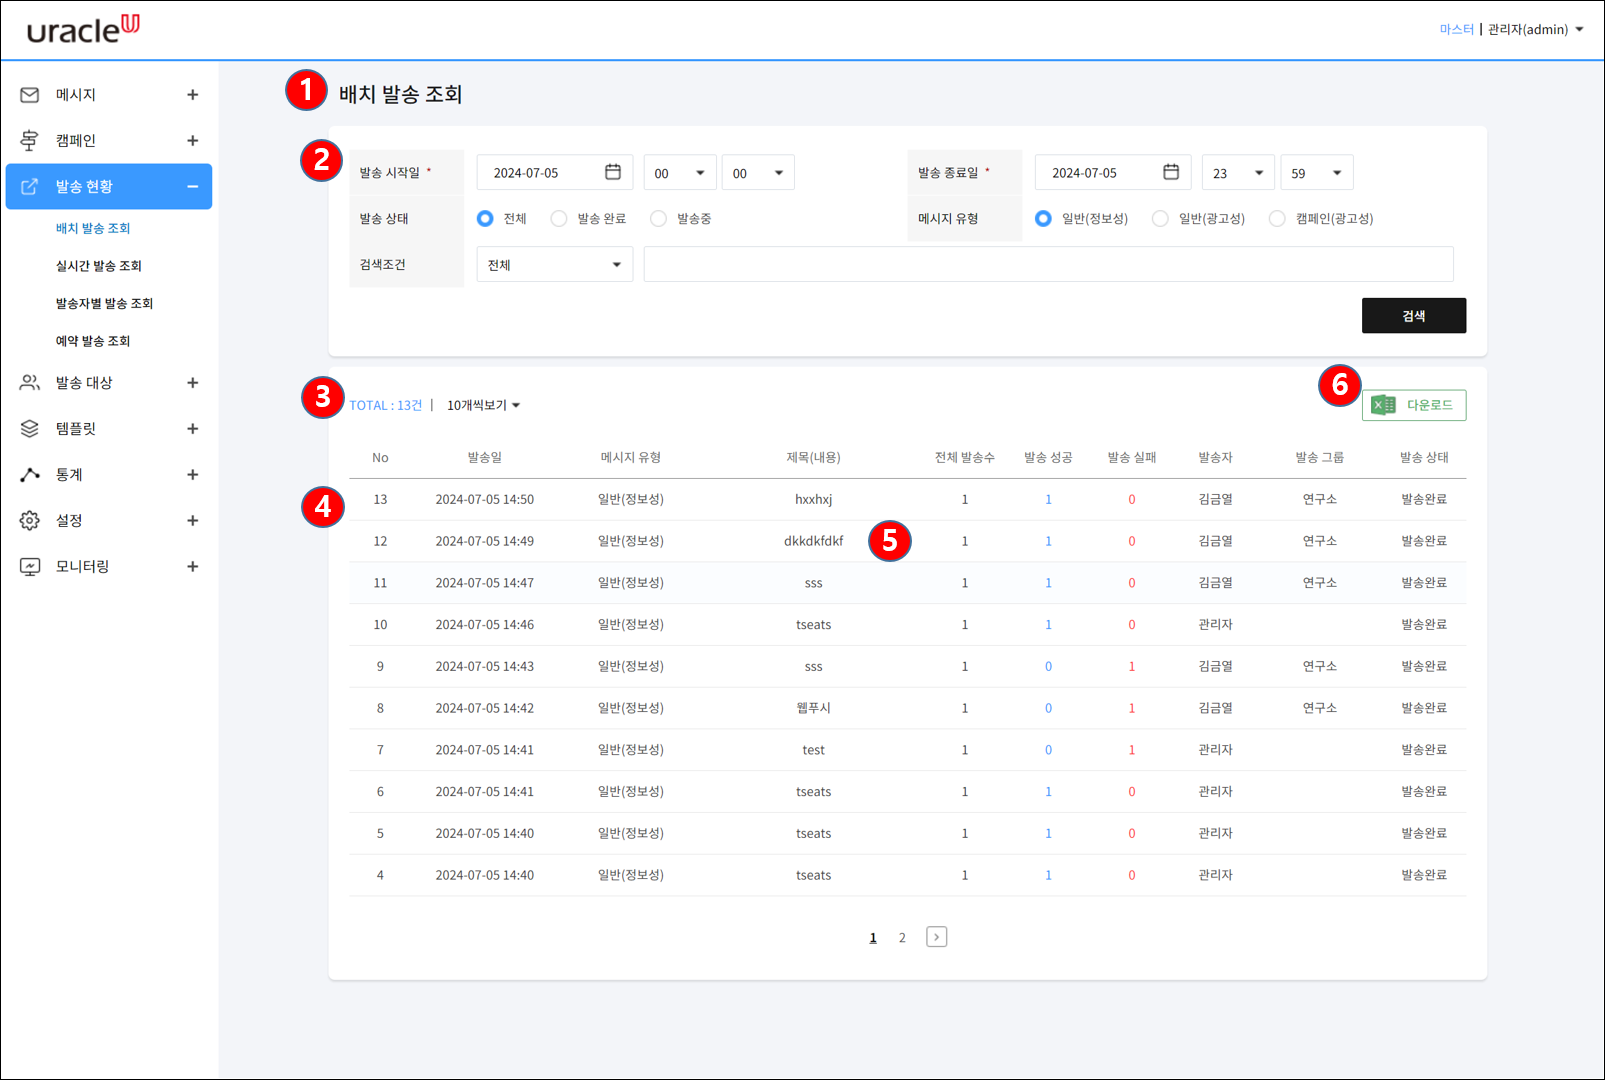This screenshot has height=1080, width=1605.
Task: Select 전체 발송 상태 radio button
Action: pos(485,218)
